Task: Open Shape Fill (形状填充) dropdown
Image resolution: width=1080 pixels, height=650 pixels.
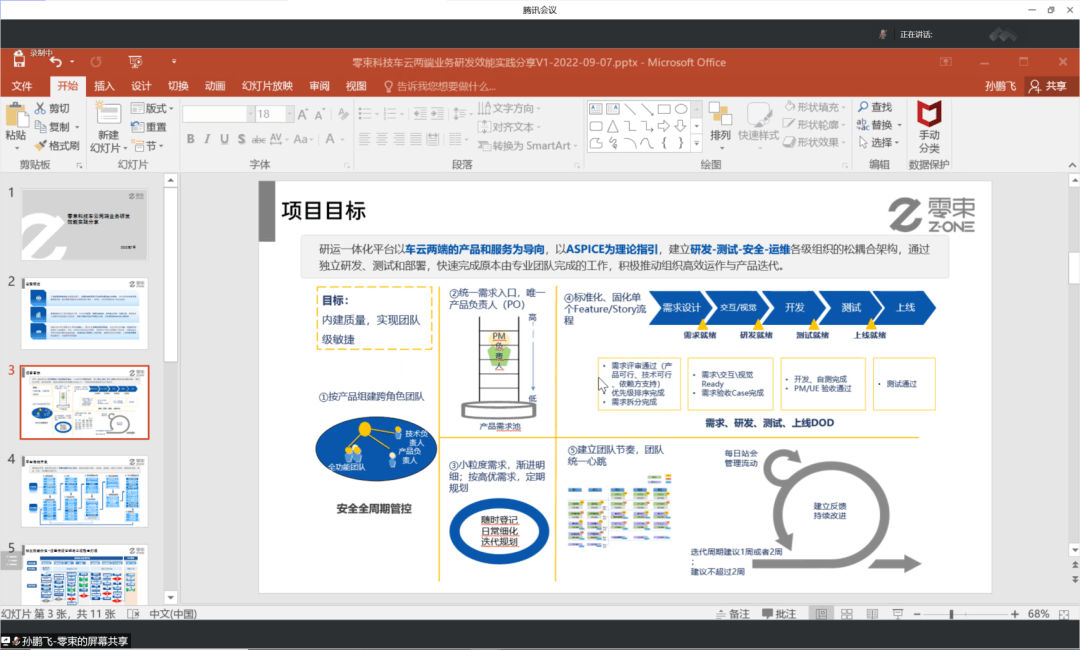Action: [815, 107]
